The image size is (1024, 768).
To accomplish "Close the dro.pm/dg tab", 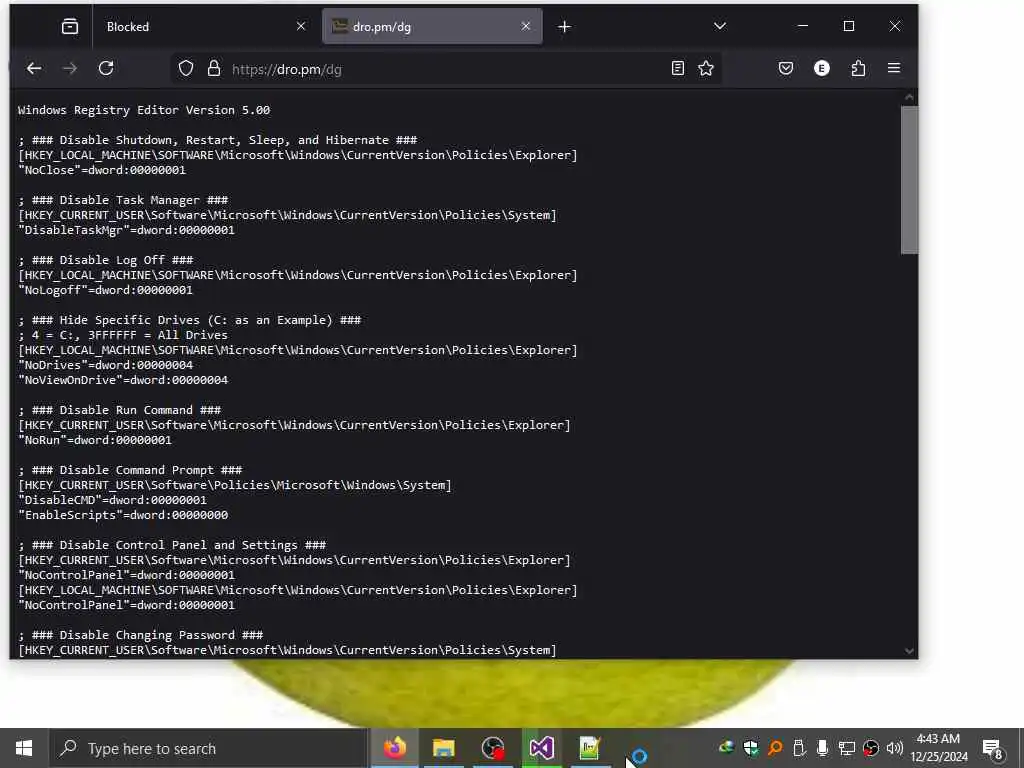I will point(526,27).
